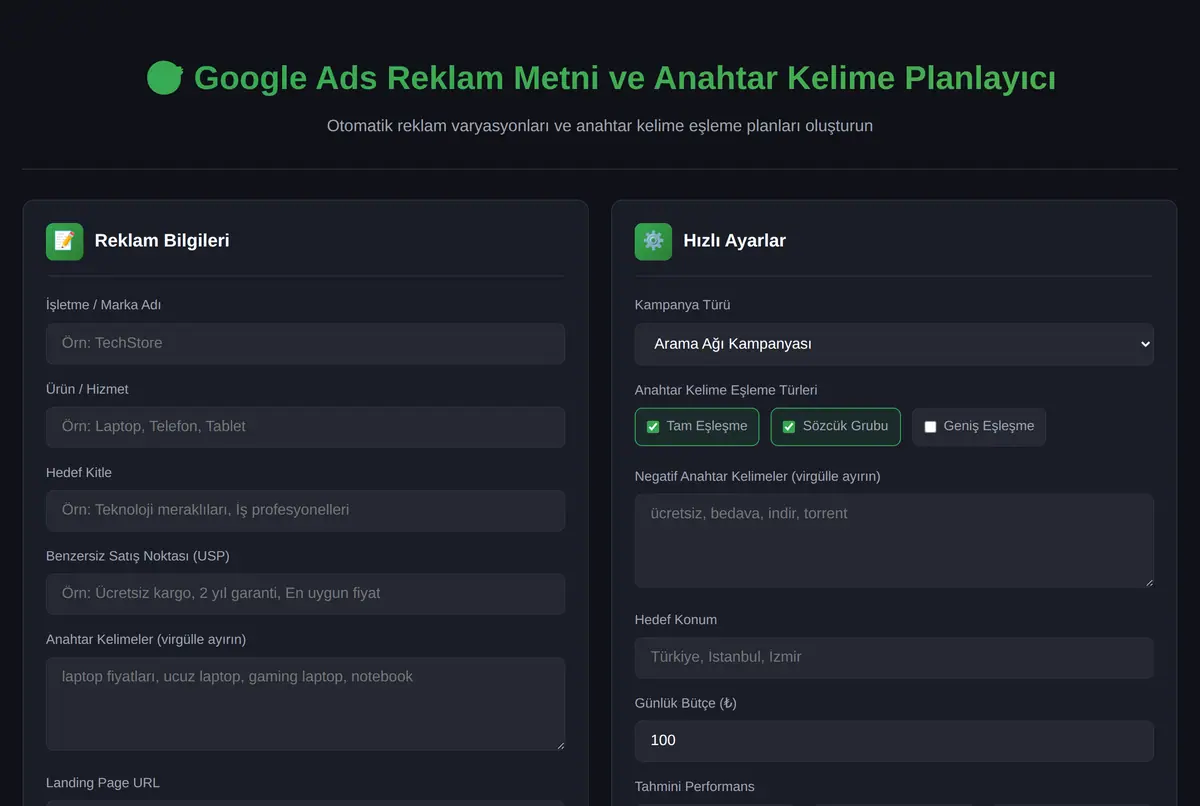
Task: Grab the Anahtar Kelimeler textarea resize handle
Action: coord(559,744)
